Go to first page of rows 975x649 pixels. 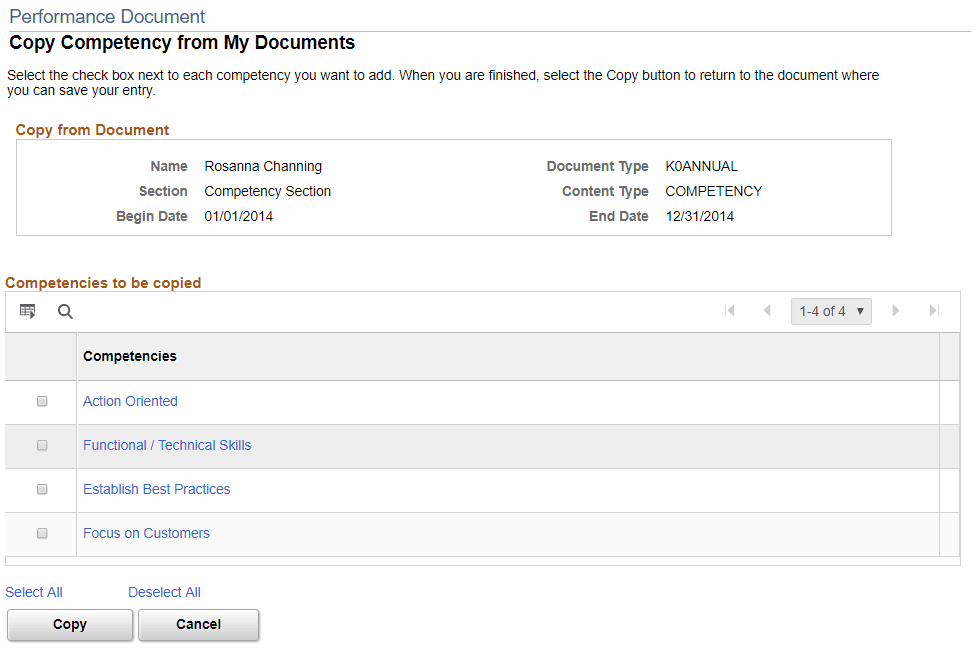point(730,311)
